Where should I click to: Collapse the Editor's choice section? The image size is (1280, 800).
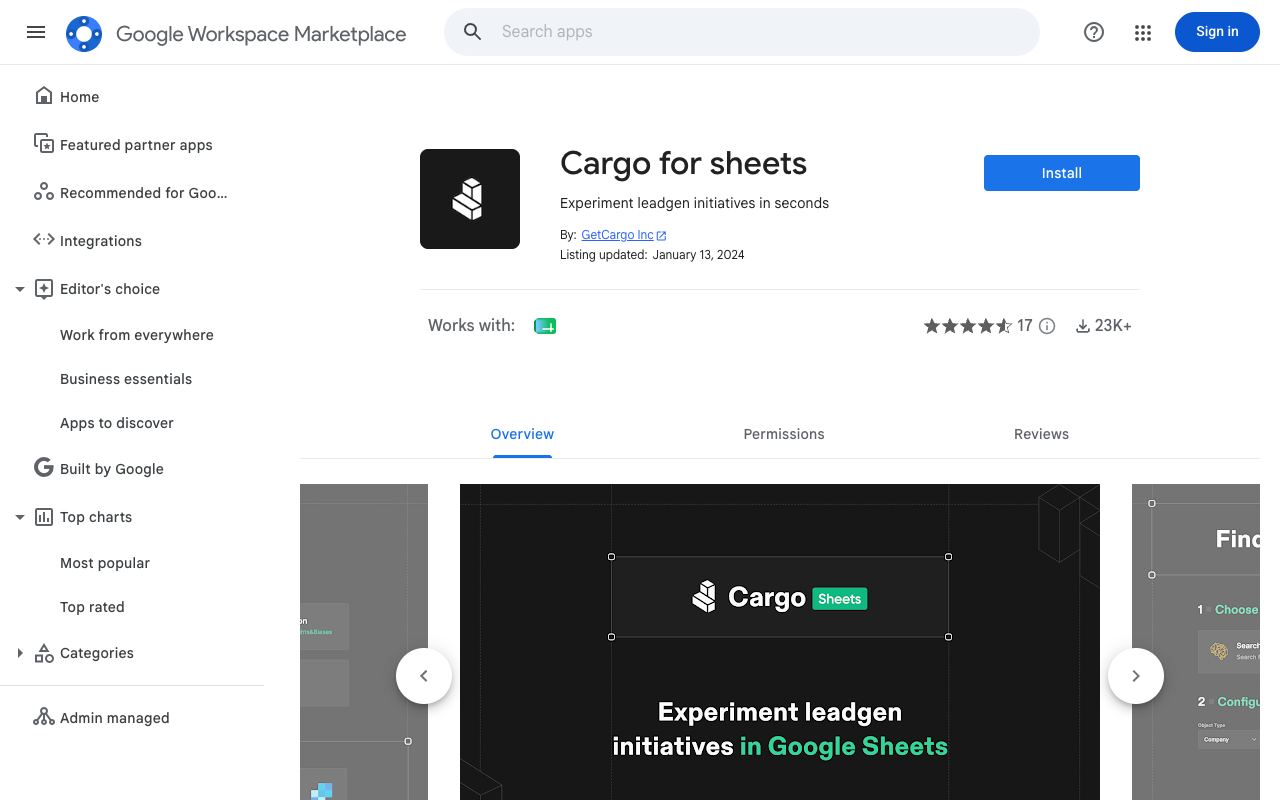pos(19,289)
